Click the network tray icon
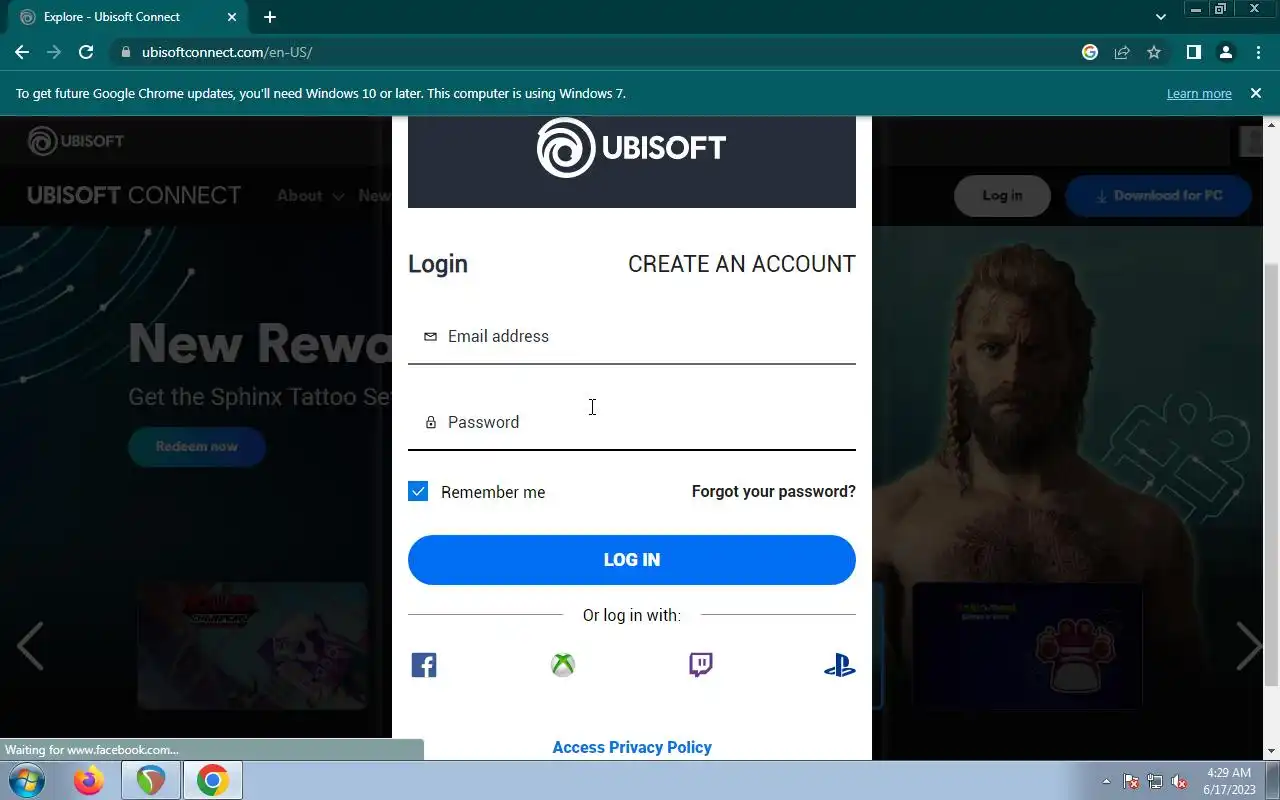This screenshot has width=1280, height=800. pyautogui.click(x=1155, y=781)
